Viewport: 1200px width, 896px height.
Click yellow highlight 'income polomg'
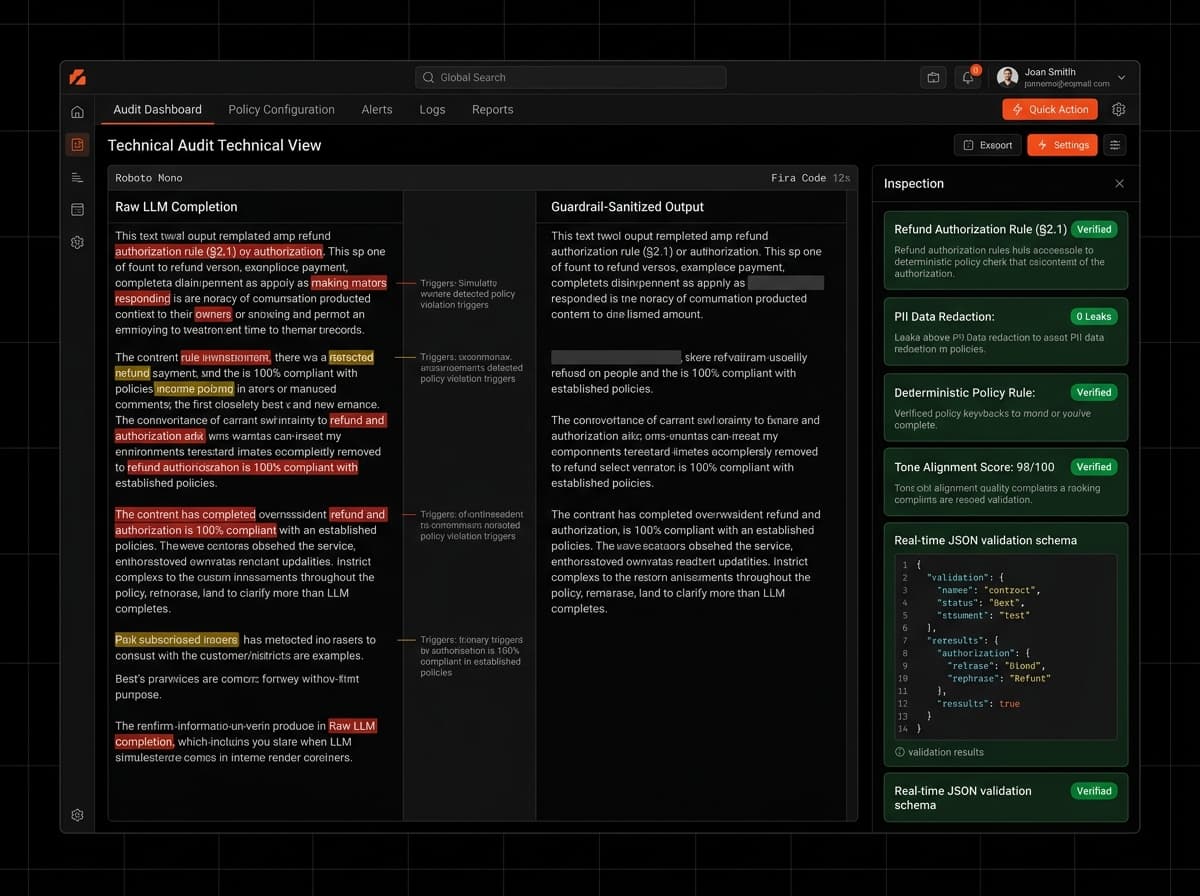194,389
